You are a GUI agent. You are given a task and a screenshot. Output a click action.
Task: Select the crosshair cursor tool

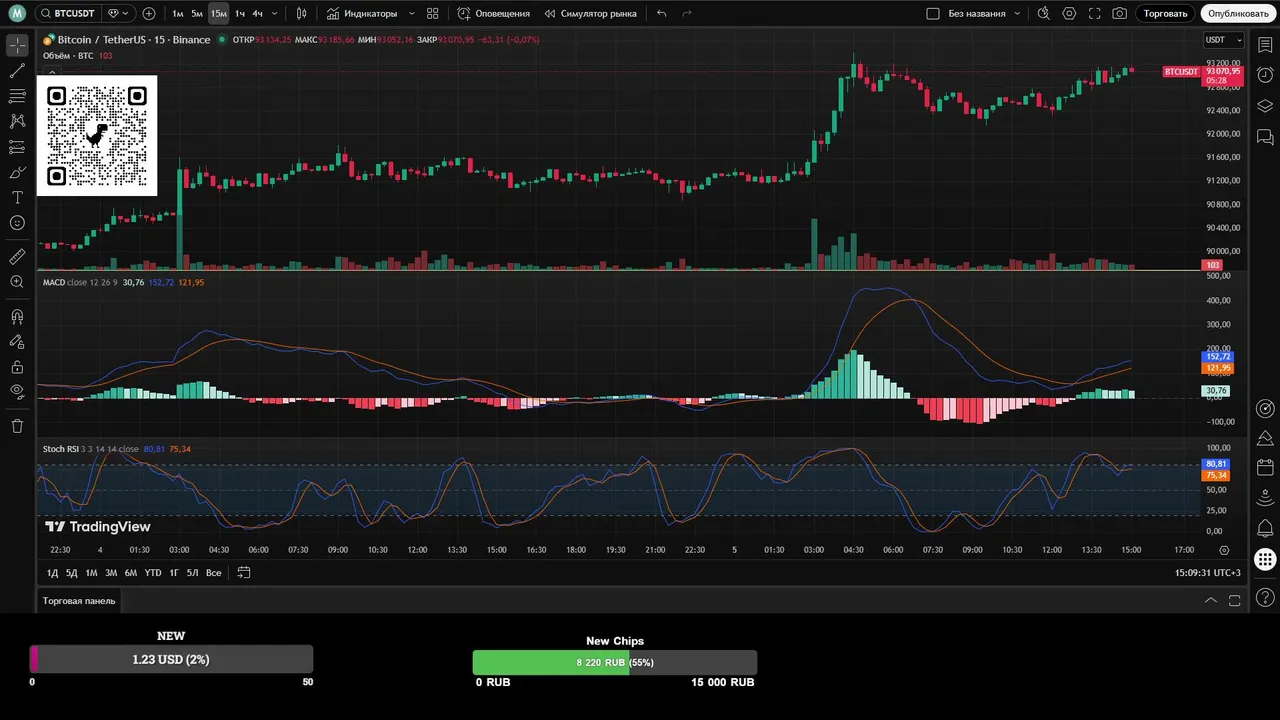[17, 45]
